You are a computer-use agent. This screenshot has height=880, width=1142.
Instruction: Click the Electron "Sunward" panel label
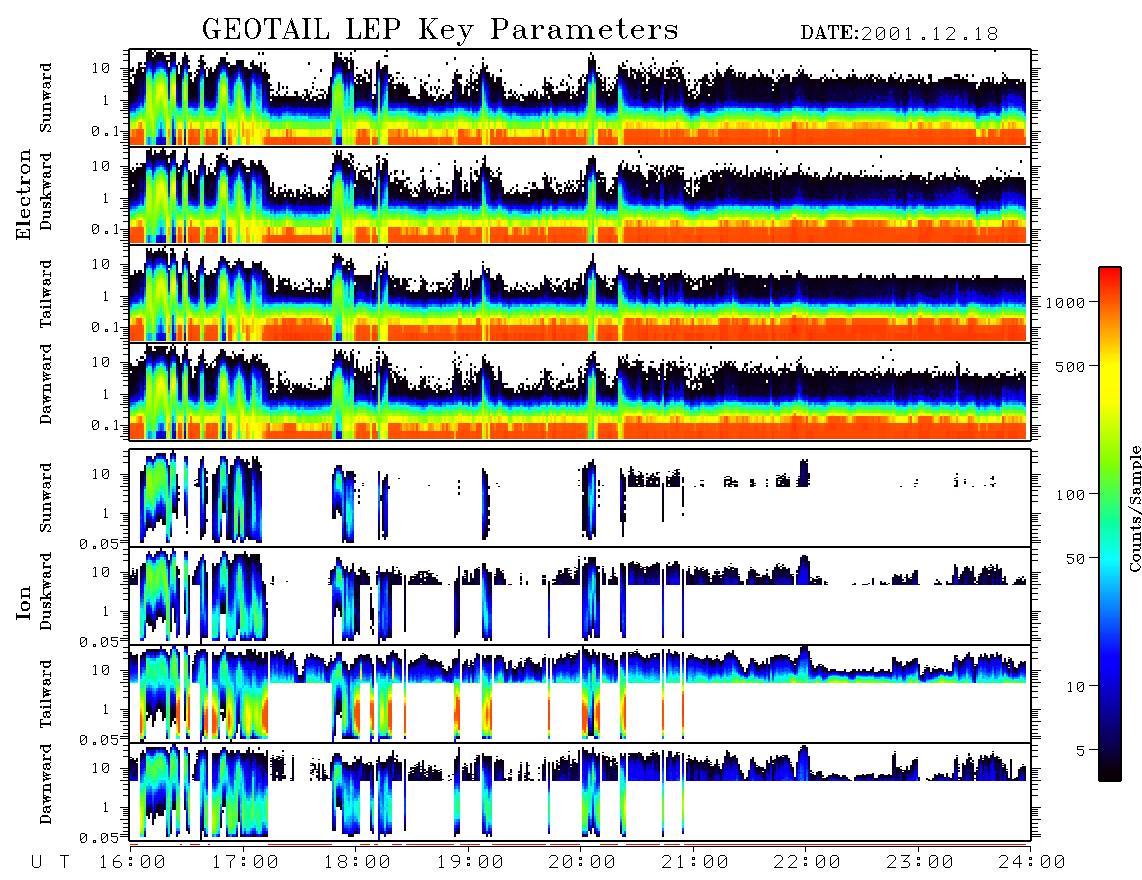click(x=46, y=98)
